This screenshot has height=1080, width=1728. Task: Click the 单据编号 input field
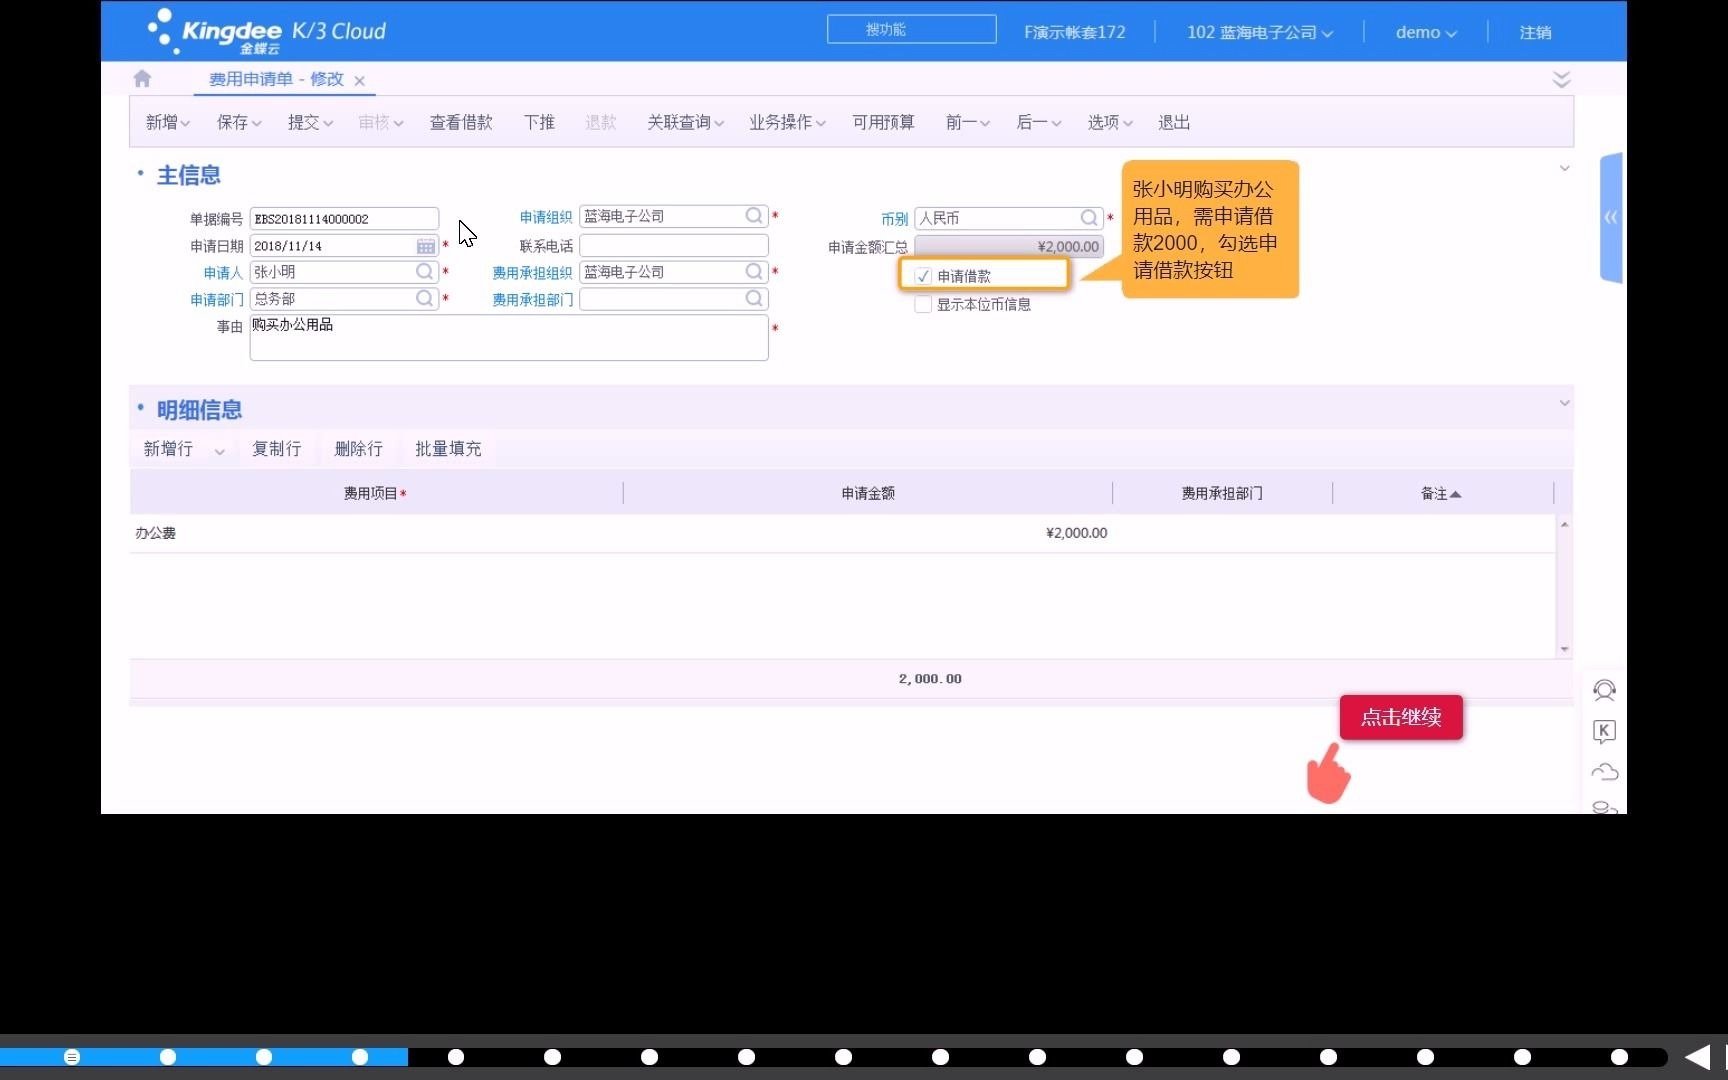tap(344, 219)
